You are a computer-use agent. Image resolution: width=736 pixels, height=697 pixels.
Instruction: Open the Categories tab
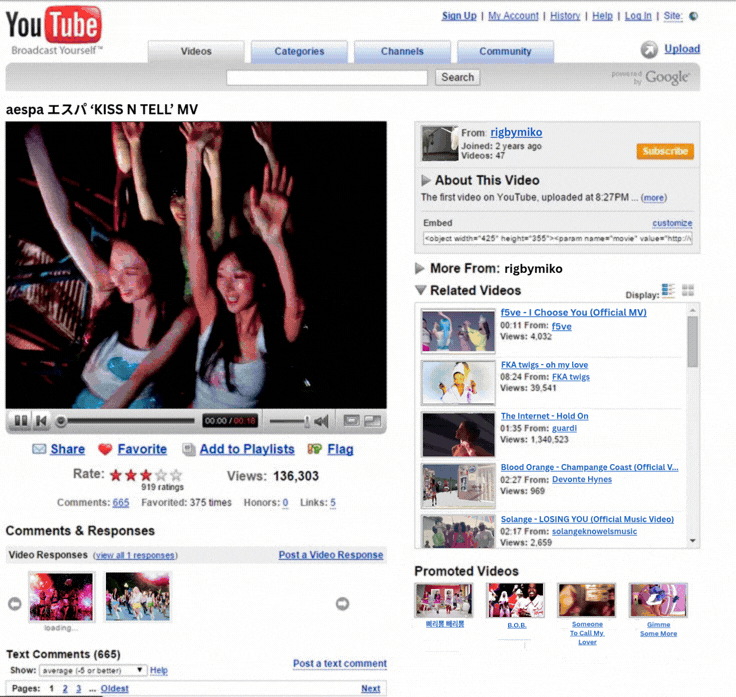[x=299, y=52]
